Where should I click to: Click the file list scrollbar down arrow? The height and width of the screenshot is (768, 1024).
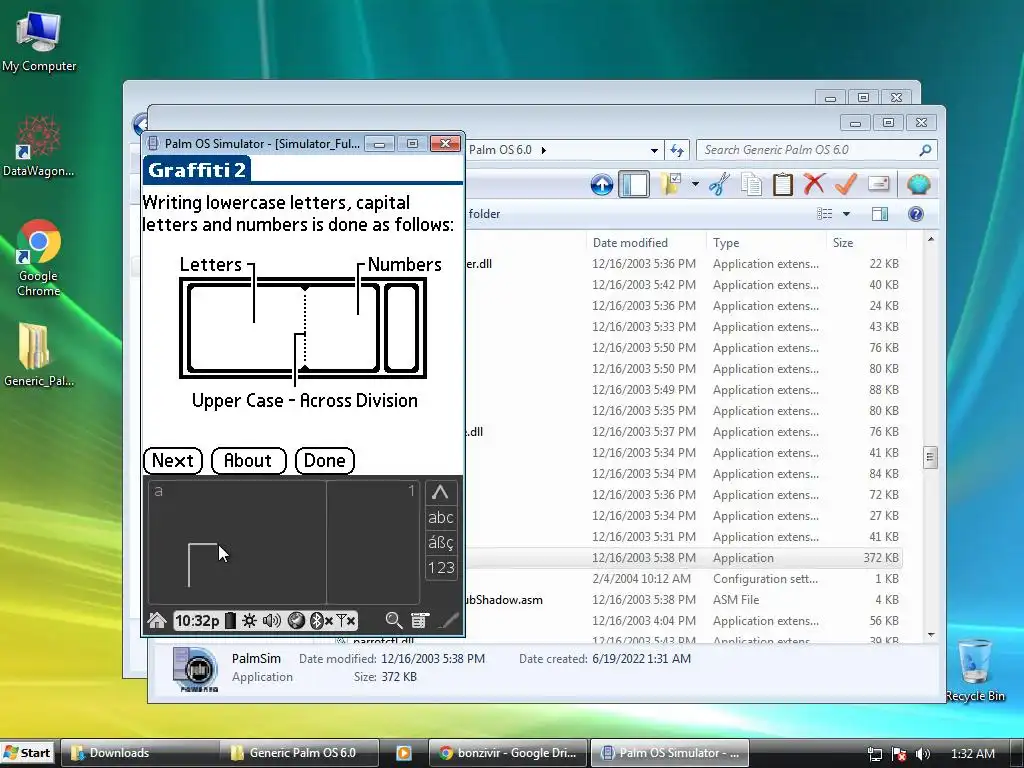931,635
